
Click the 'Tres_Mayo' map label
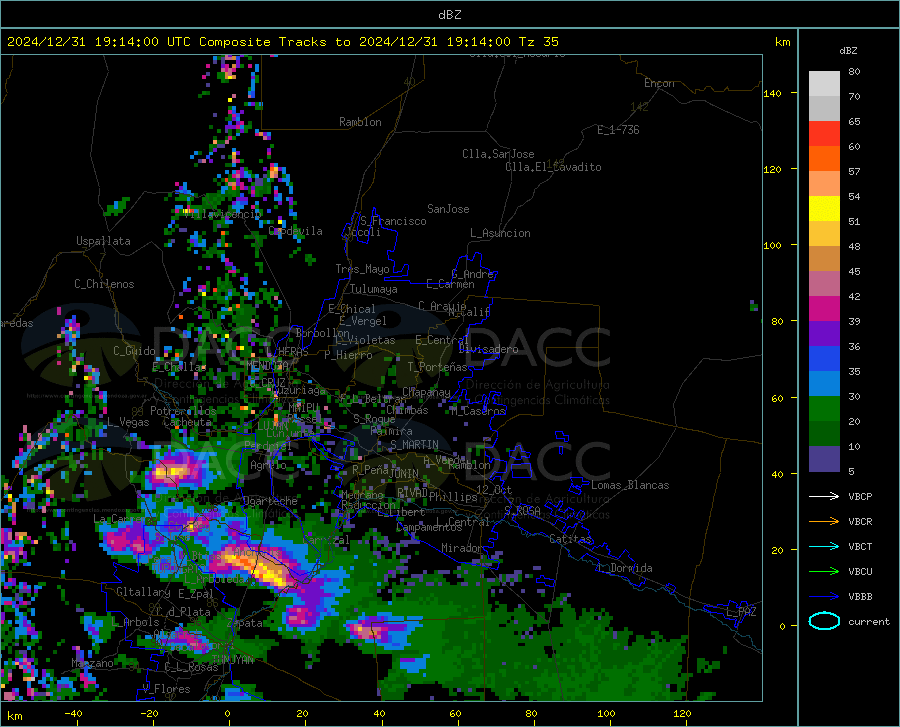[362, 269]
